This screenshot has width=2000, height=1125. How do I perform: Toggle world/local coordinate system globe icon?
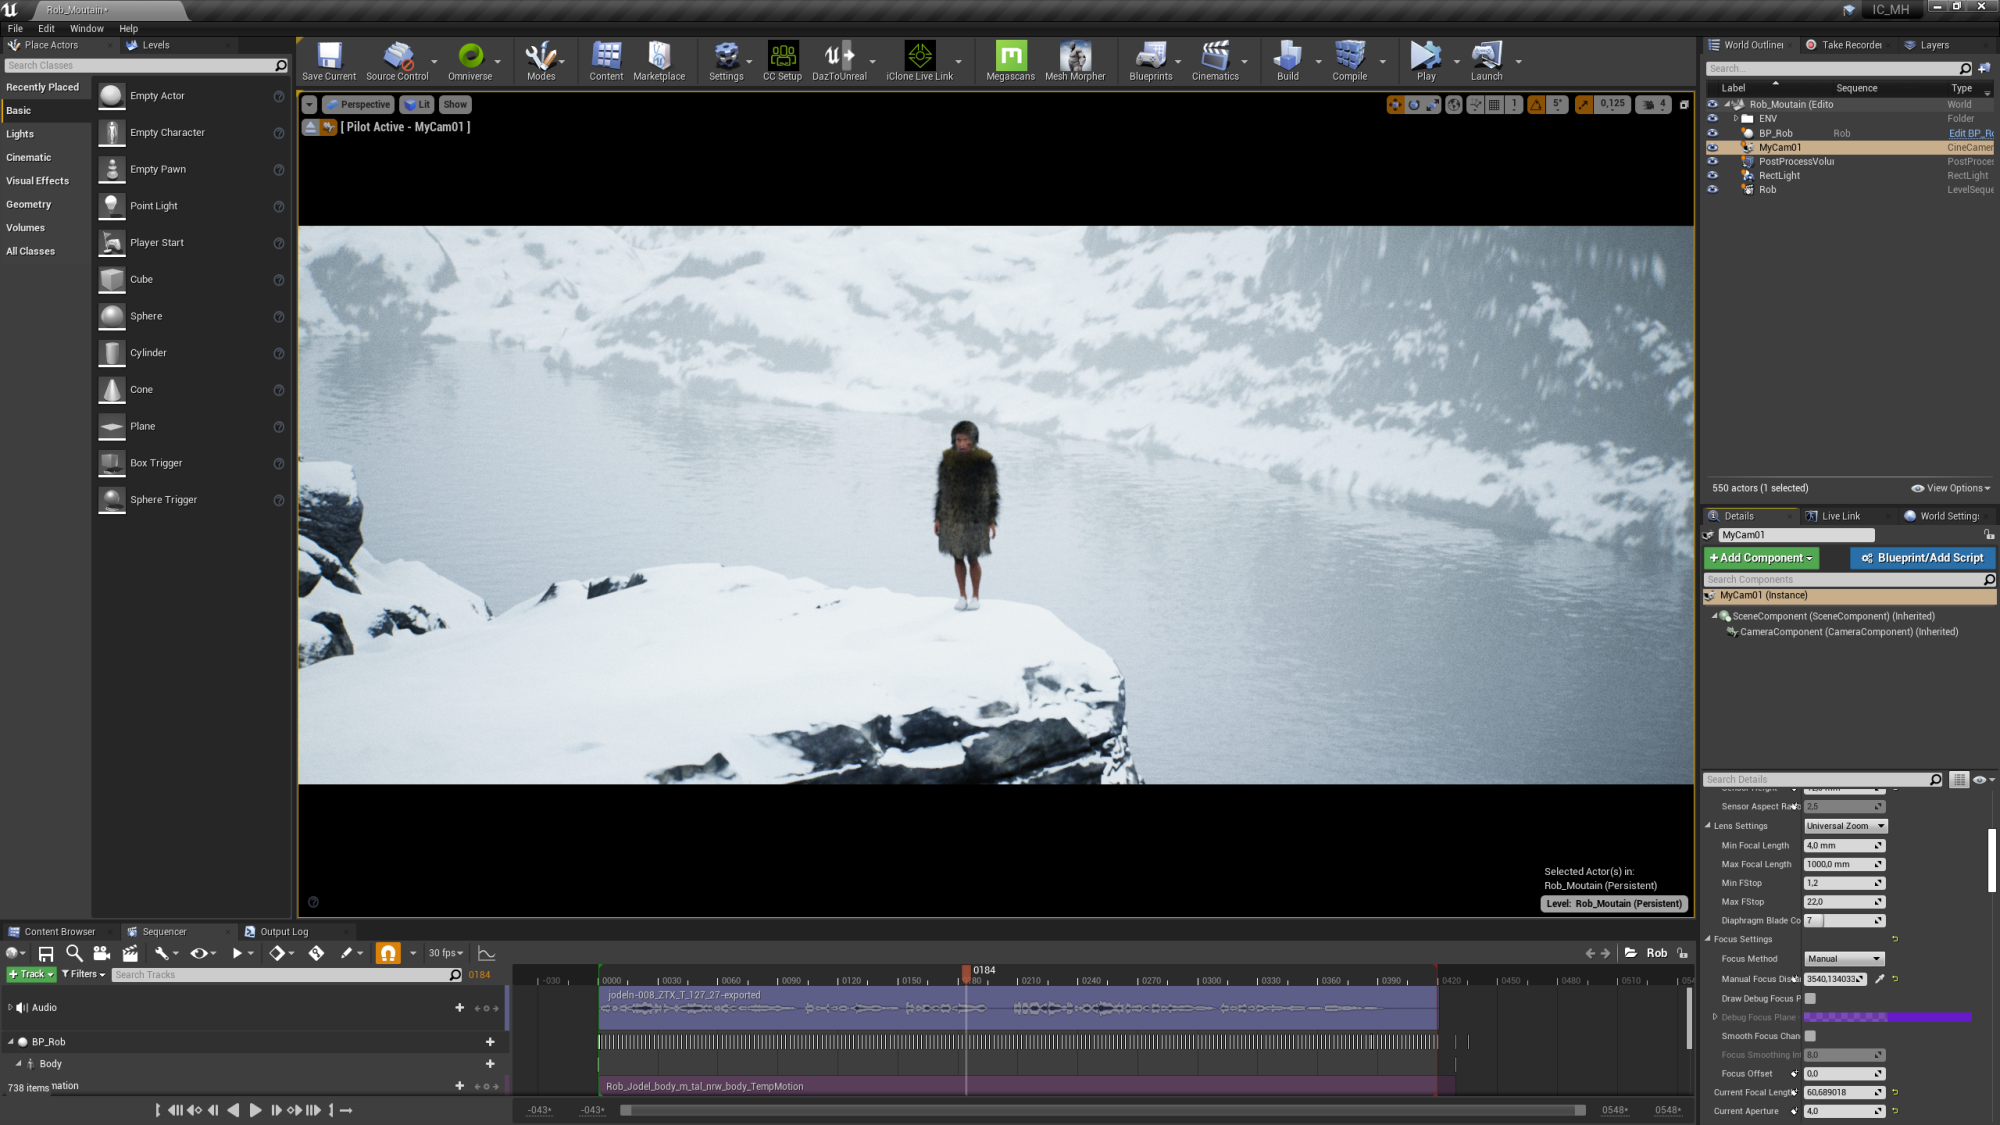pos(1454,104)
